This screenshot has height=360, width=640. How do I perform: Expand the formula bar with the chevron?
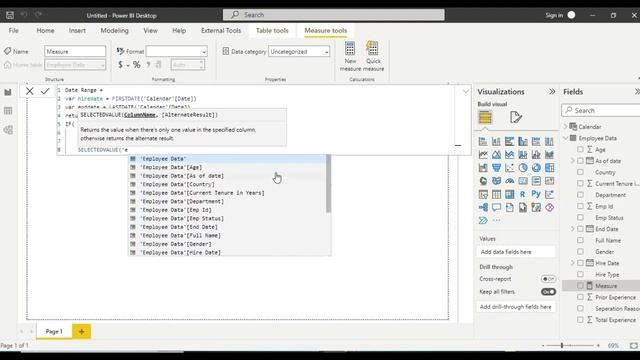[x=466, y=91]
